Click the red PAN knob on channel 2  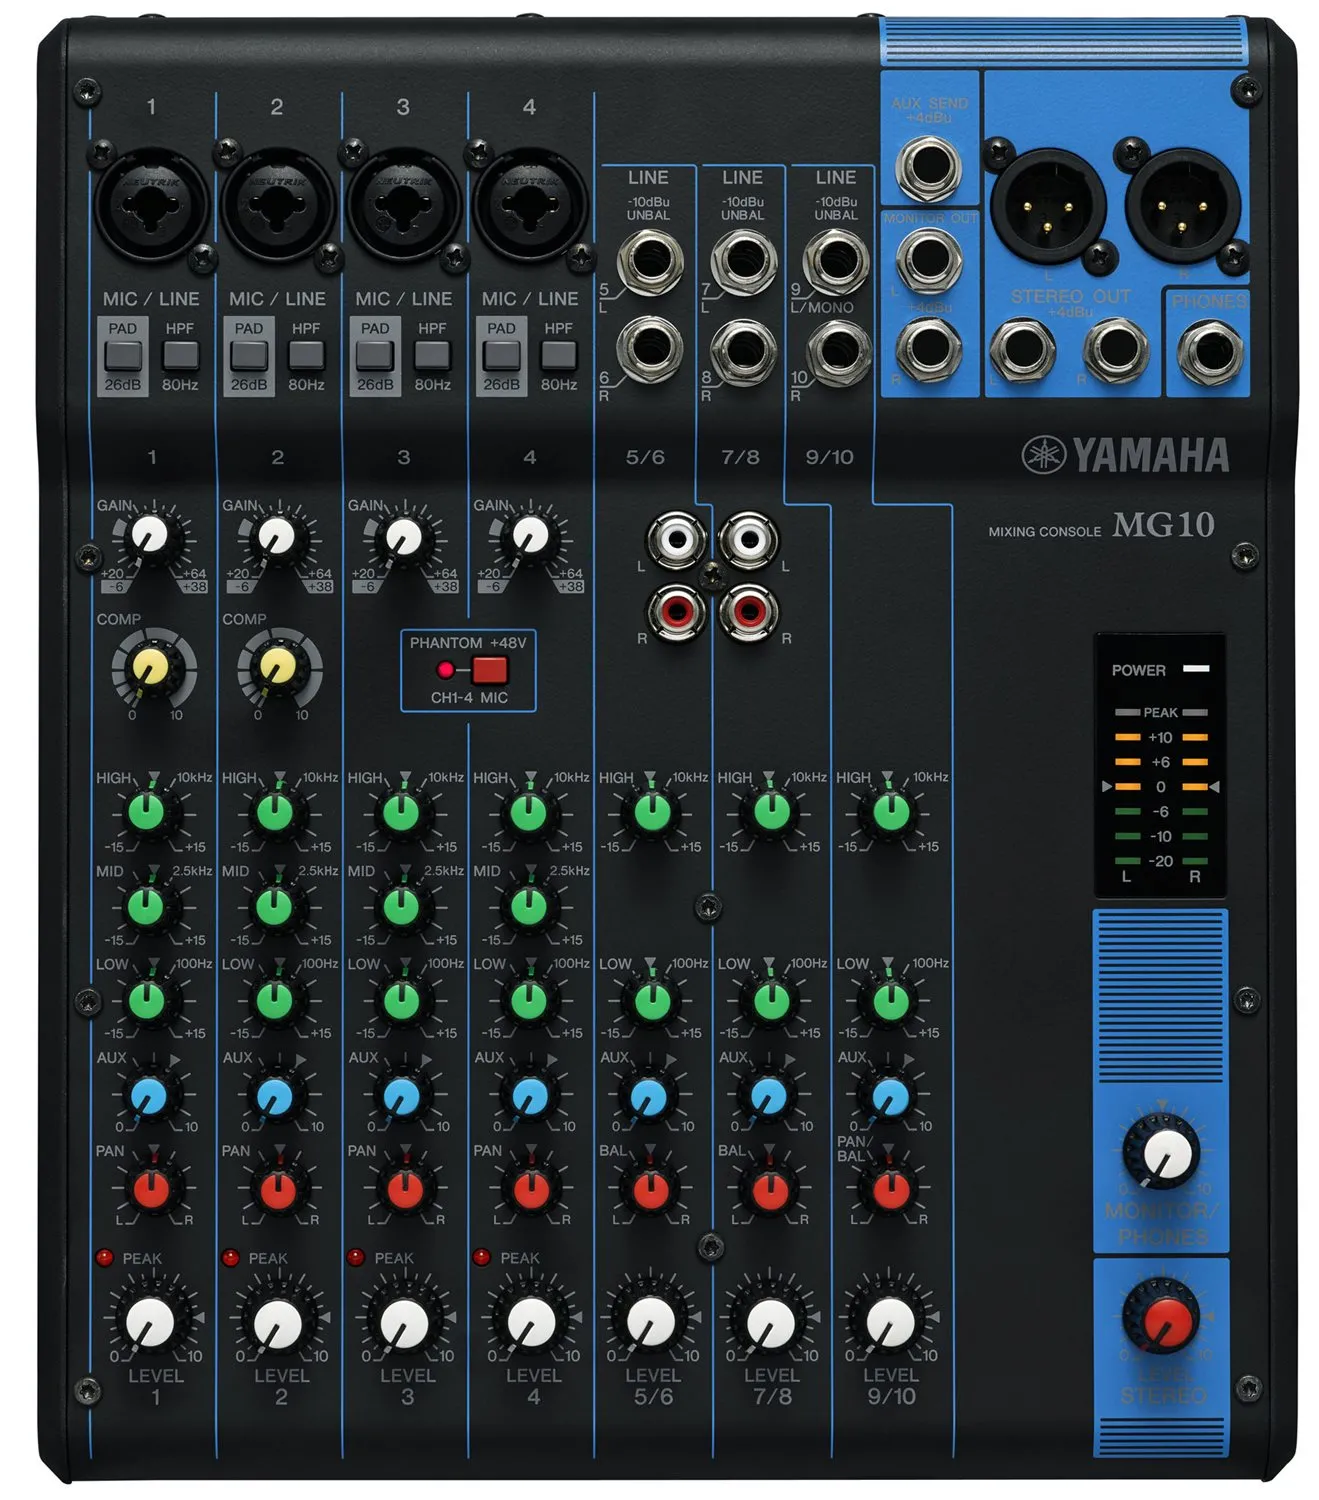pyautogui.click(x=277, y=1190)
